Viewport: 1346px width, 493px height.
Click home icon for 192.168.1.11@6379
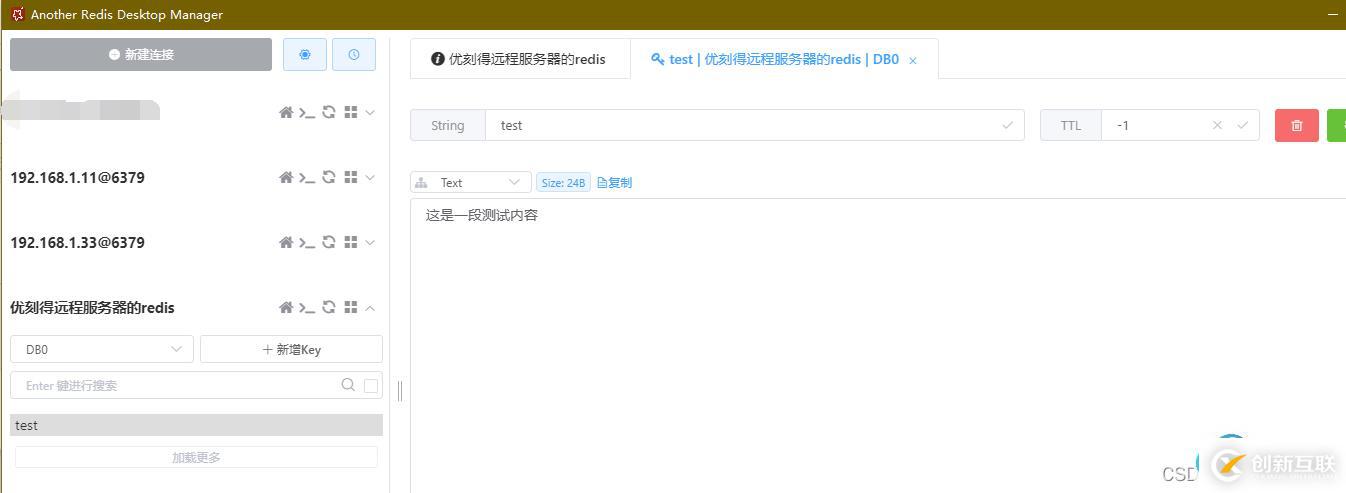pos(286,177)
